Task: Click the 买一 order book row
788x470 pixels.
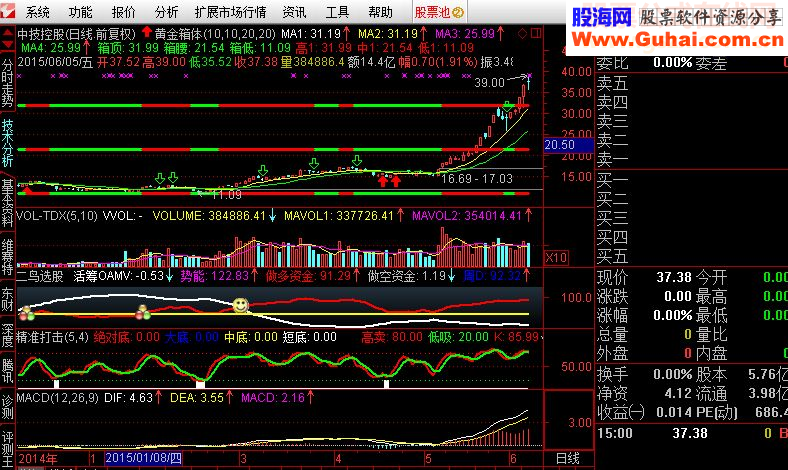Action: 692,179
